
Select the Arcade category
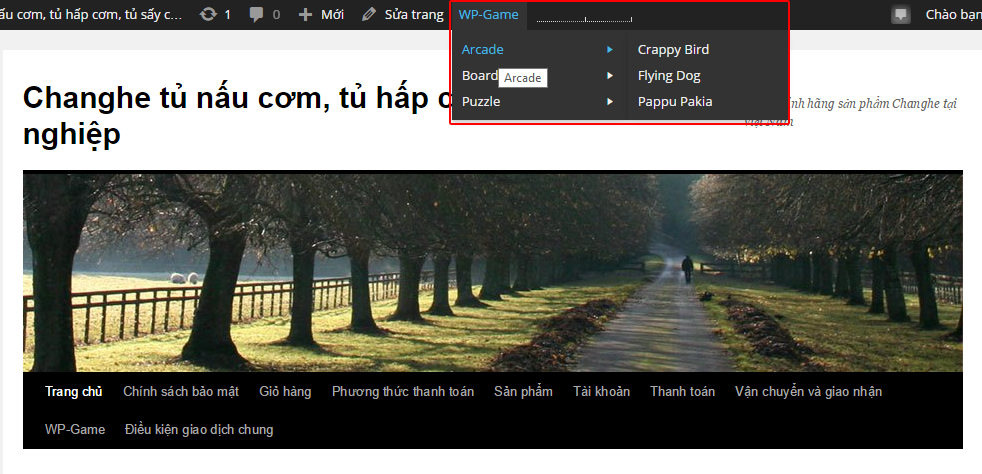click(x=482, y=49)
